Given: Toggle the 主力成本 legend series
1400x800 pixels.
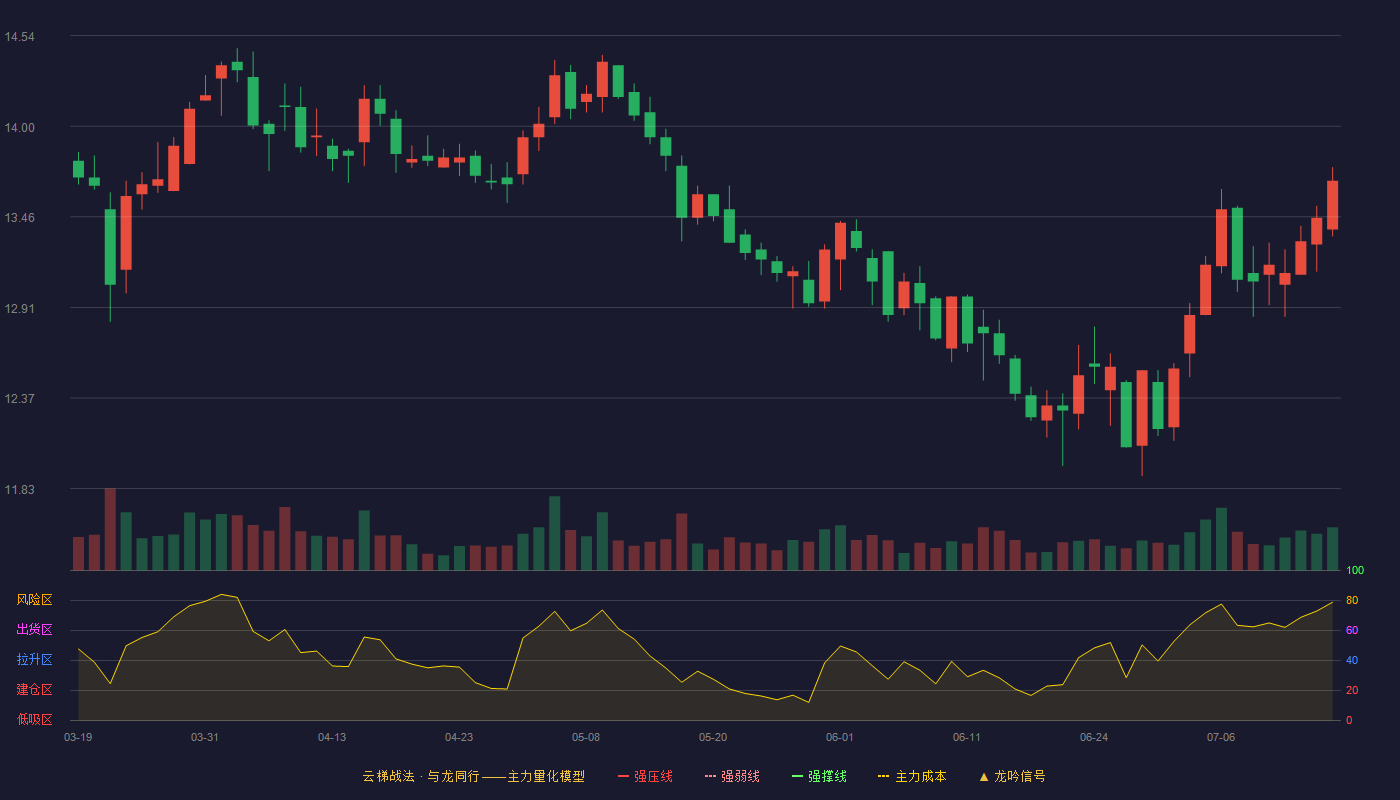Looking at the screenshot, I should point(912,776).
